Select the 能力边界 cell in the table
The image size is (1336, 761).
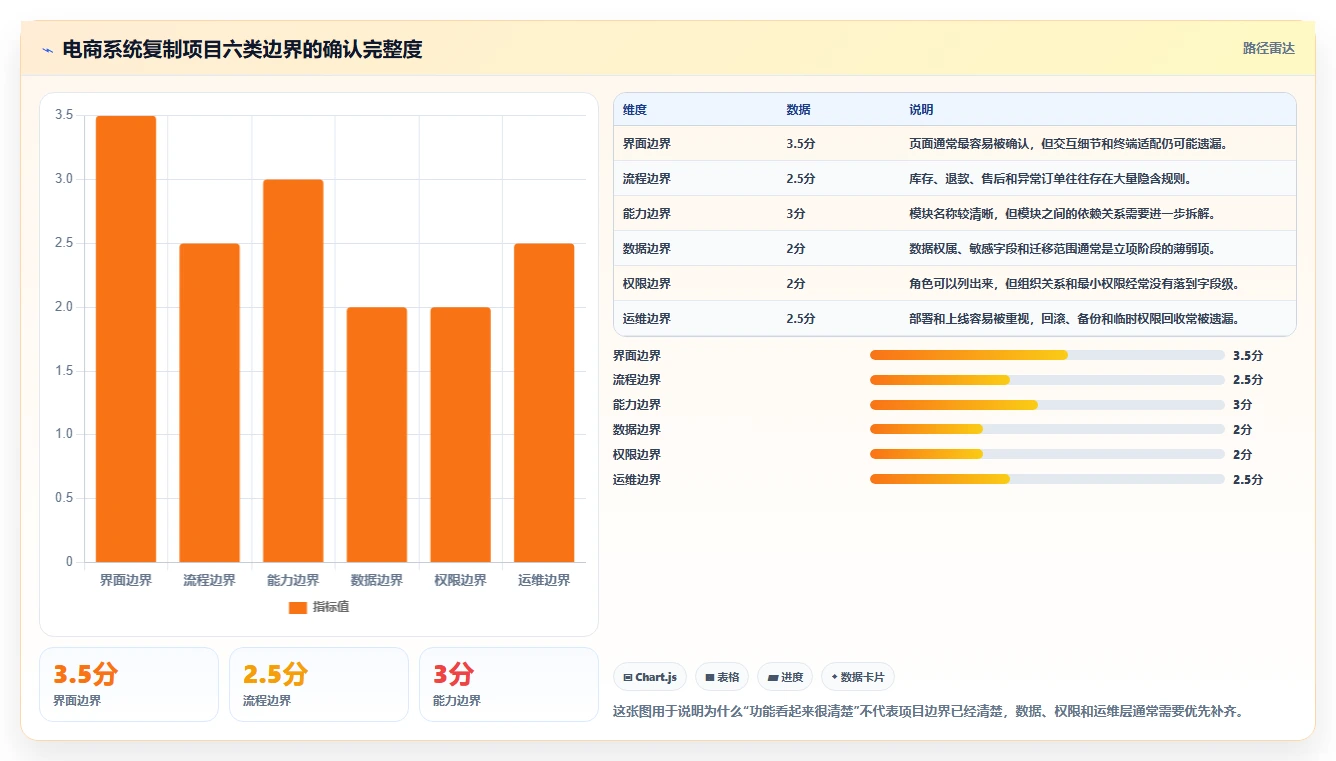[647, 214]
